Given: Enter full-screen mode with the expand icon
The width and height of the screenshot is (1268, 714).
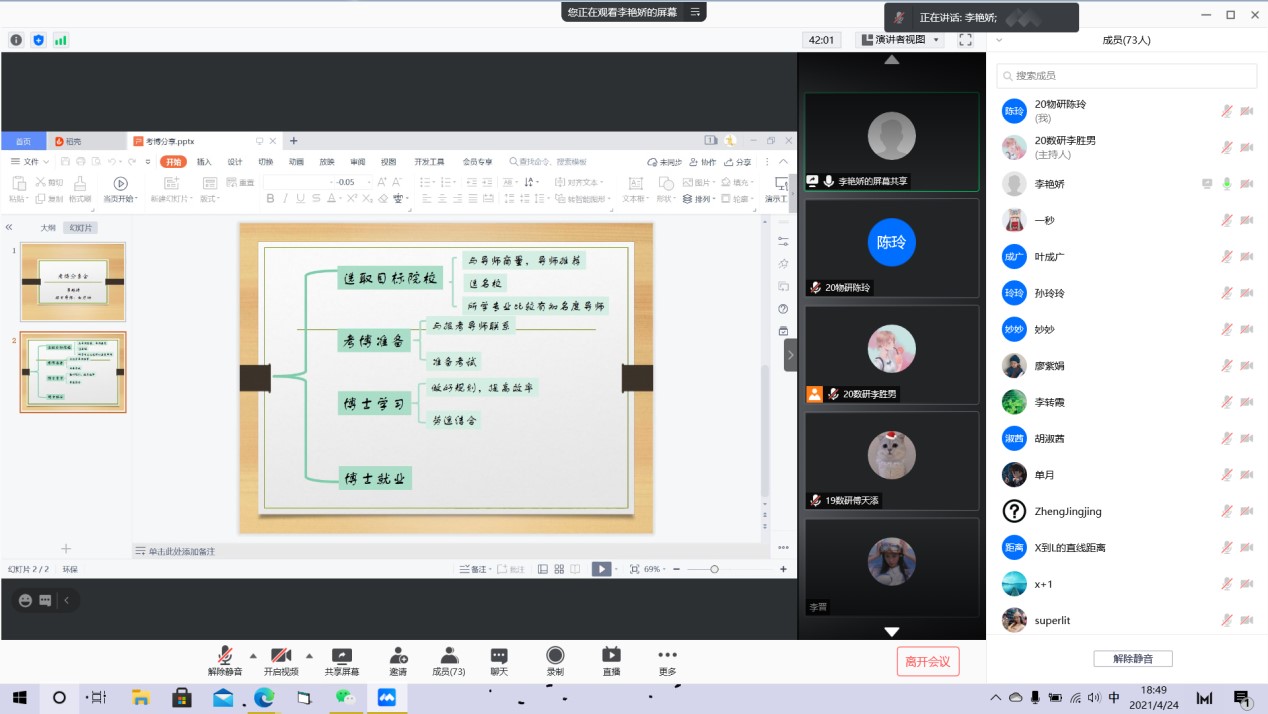Looking at the screenshot, I should (965, 40).
